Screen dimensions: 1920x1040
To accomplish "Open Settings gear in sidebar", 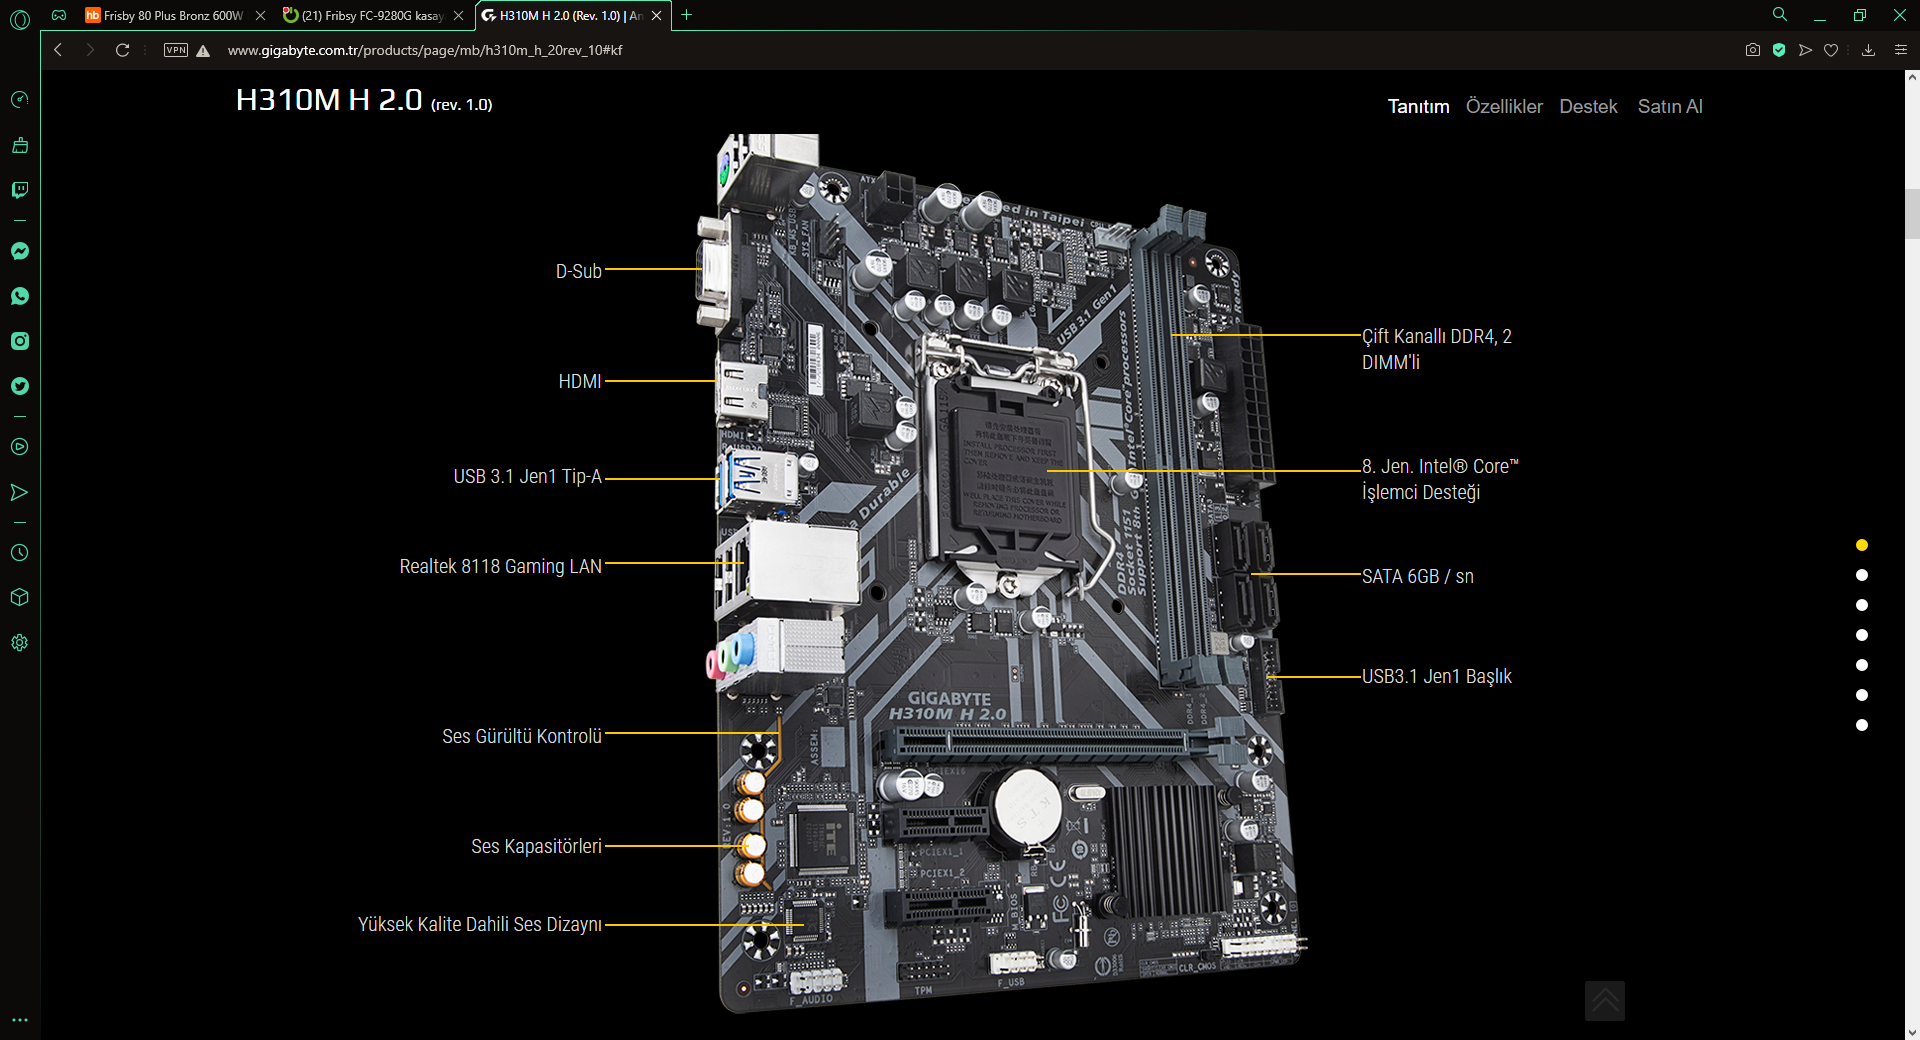I will [x=20, y=643].
